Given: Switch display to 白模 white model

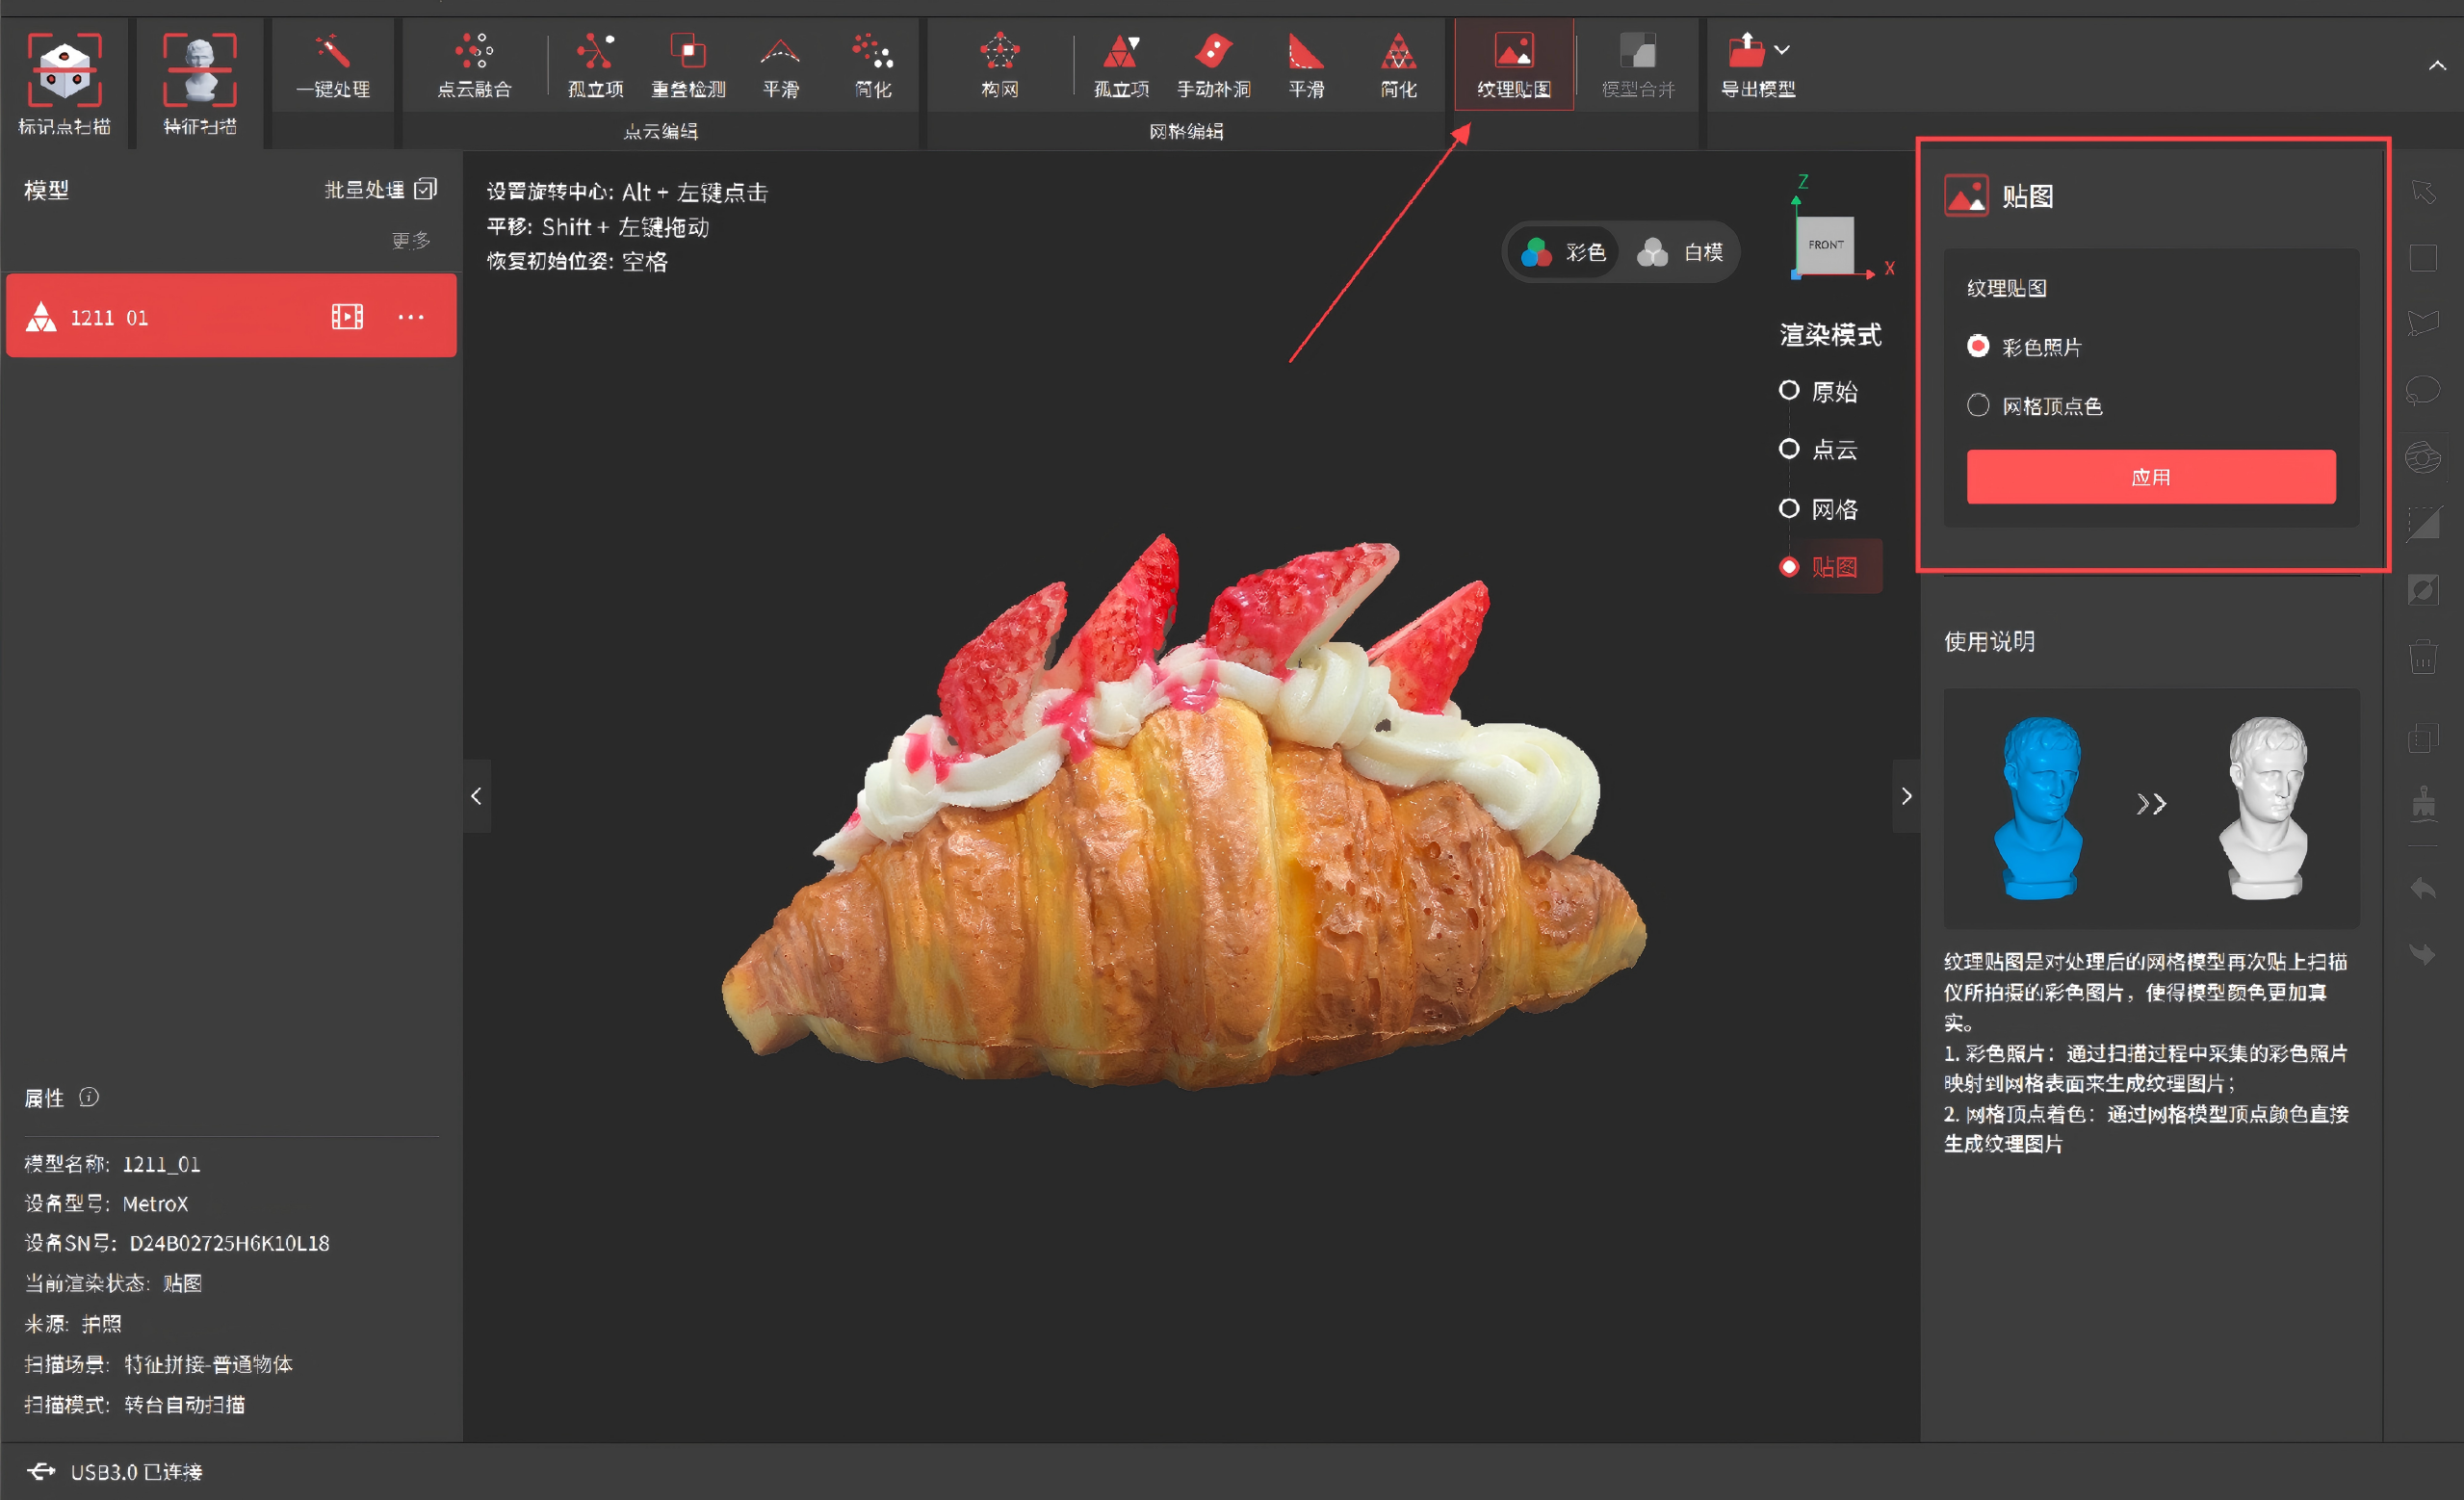Looking at the screenshot, I should point(1680,252).
